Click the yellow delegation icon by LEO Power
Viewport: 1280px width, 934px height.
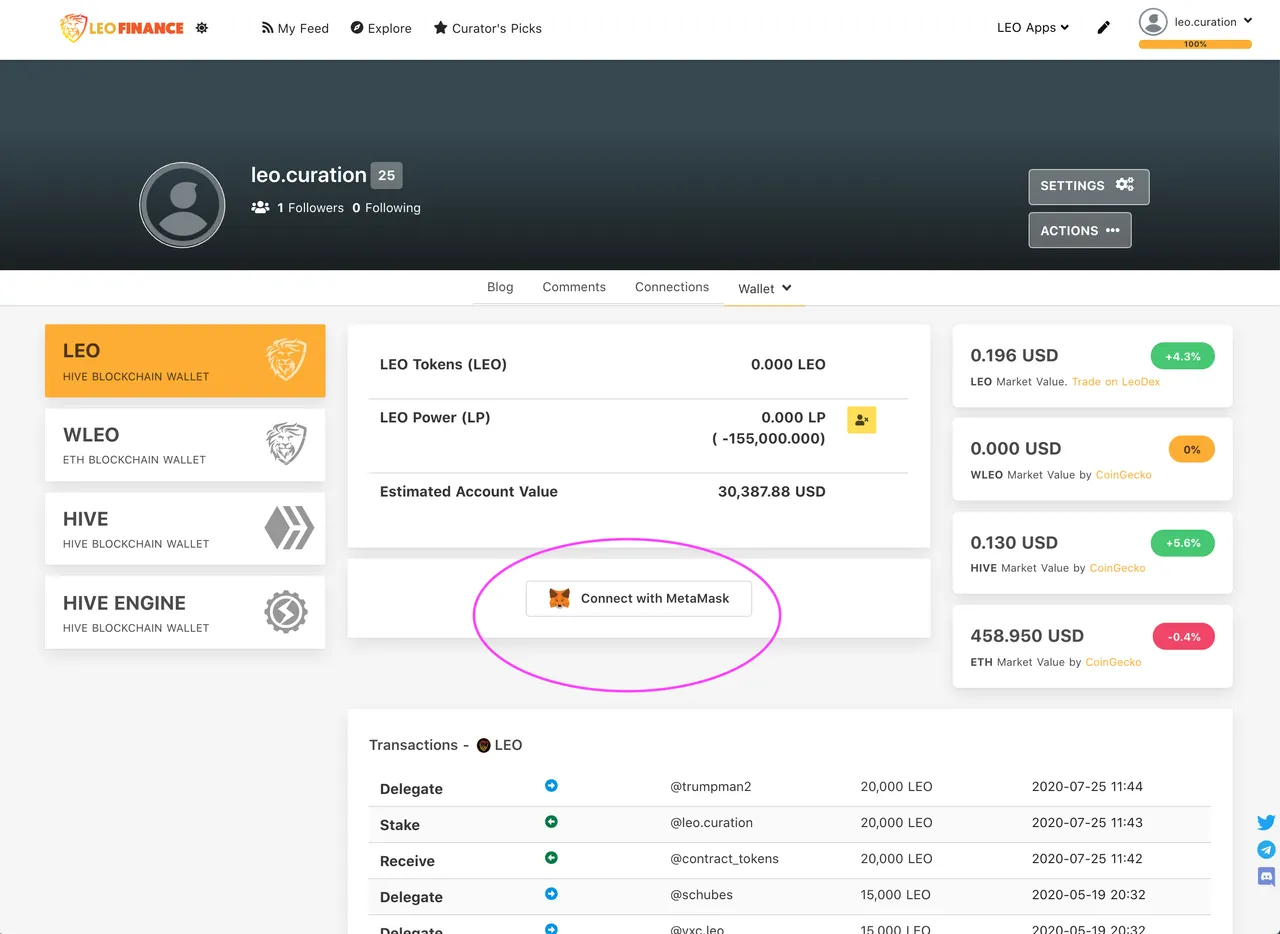tap(862, 420)
